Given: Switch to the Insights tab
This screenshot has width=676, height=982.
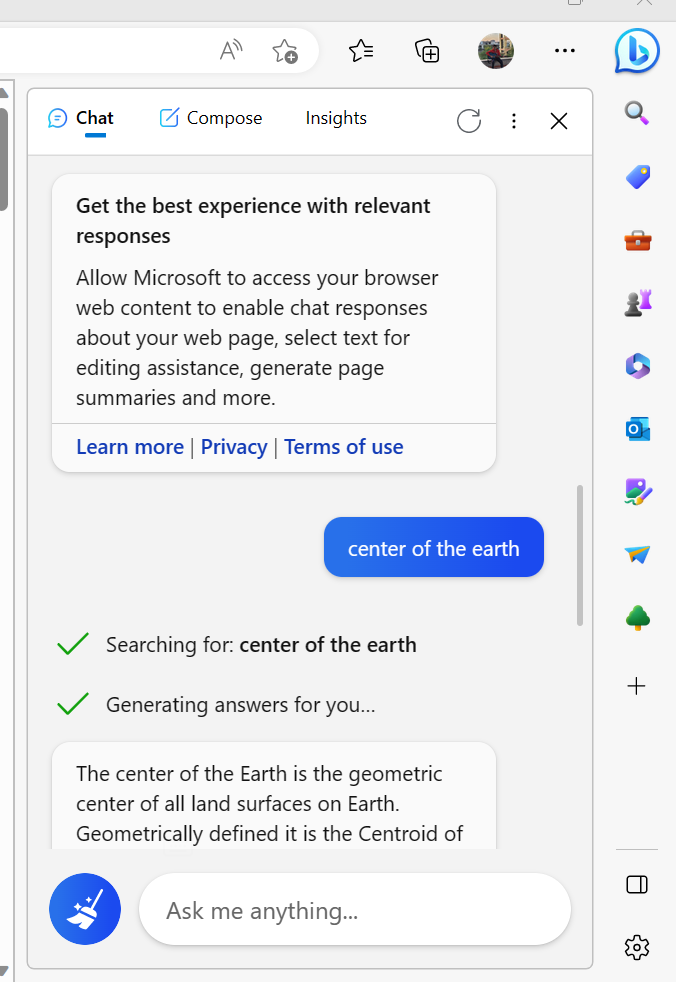Looking at the screenshot, I should coord(336,118).
